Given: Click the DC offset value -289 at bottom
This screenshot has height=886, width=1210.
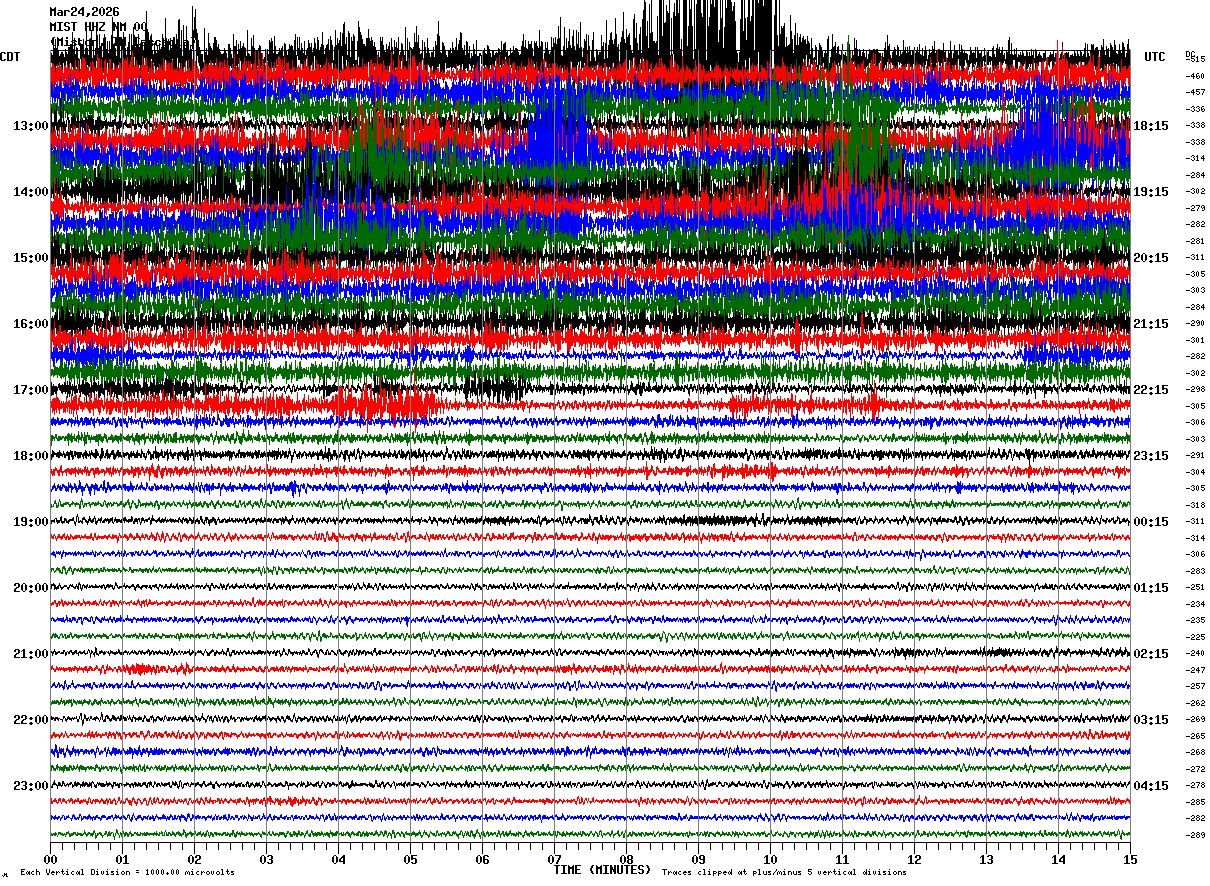Looking at the screenshot, I should click(1195, 835).
